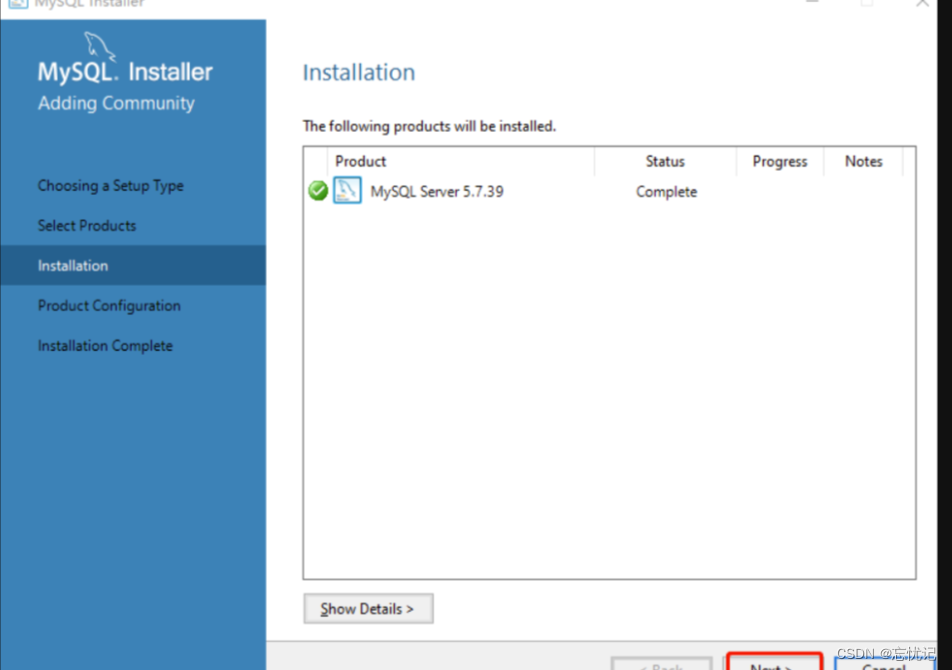The image size is (952, 670).
Task: Click the MySQL dolphin logo
Action: [99, 47]
